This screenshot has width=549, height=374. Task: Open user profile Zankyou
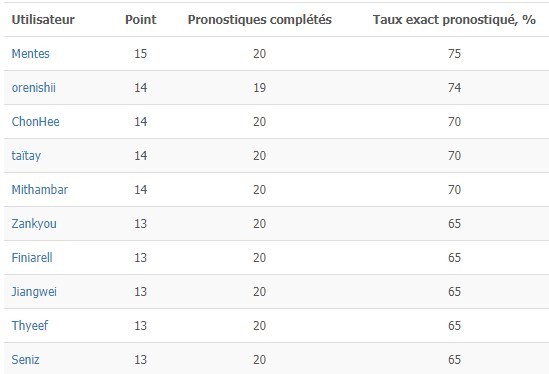point(34,224)
